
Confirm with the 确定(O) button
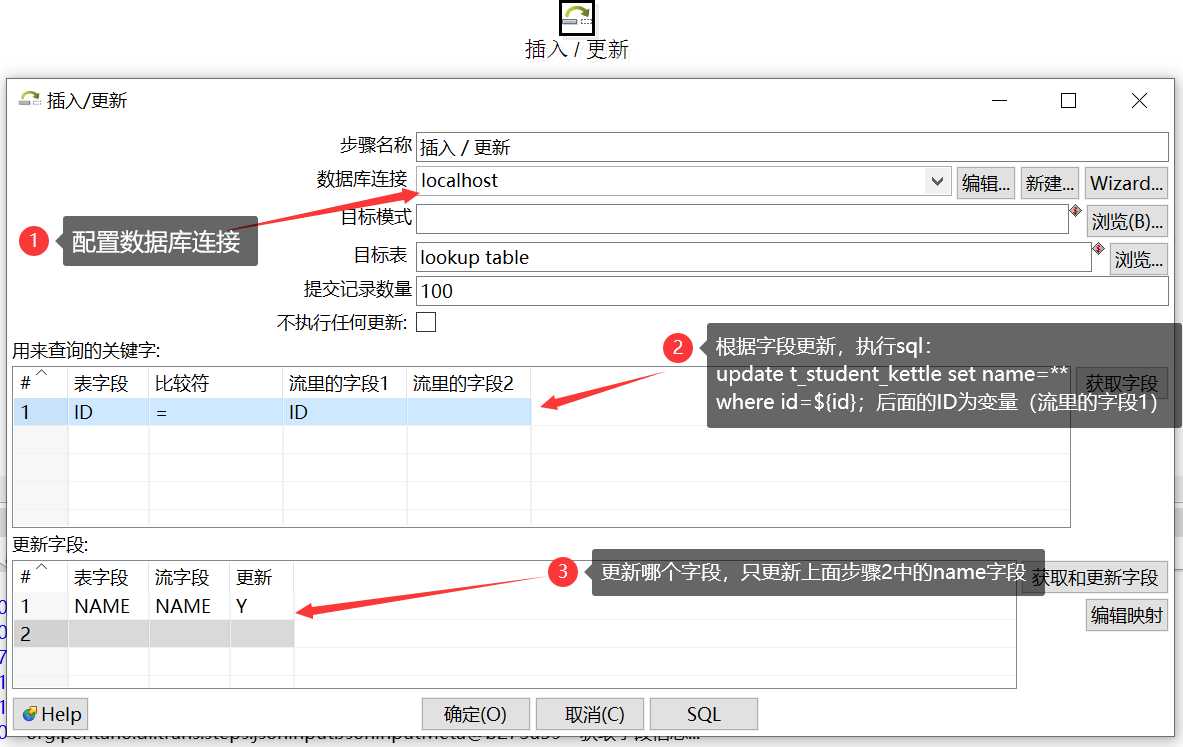475,714
